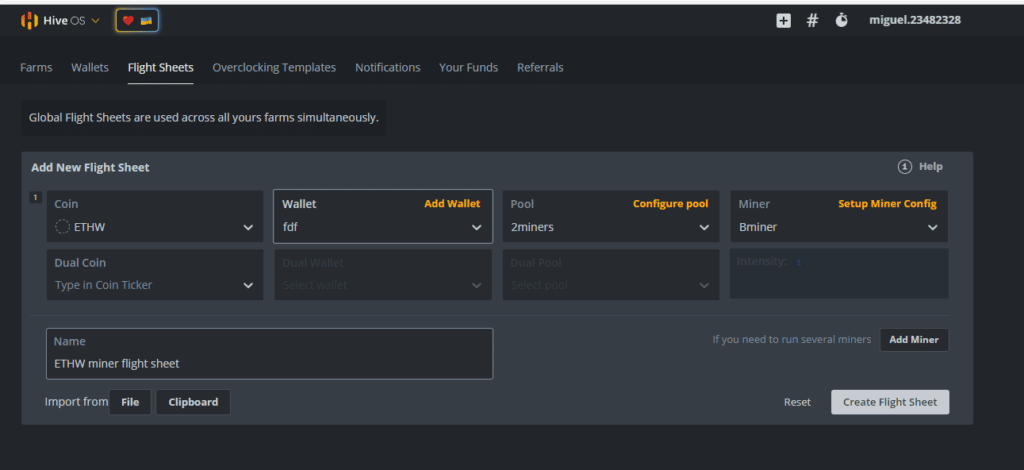Click the Configure pool link
The image size is (1024, 470).
670,204
